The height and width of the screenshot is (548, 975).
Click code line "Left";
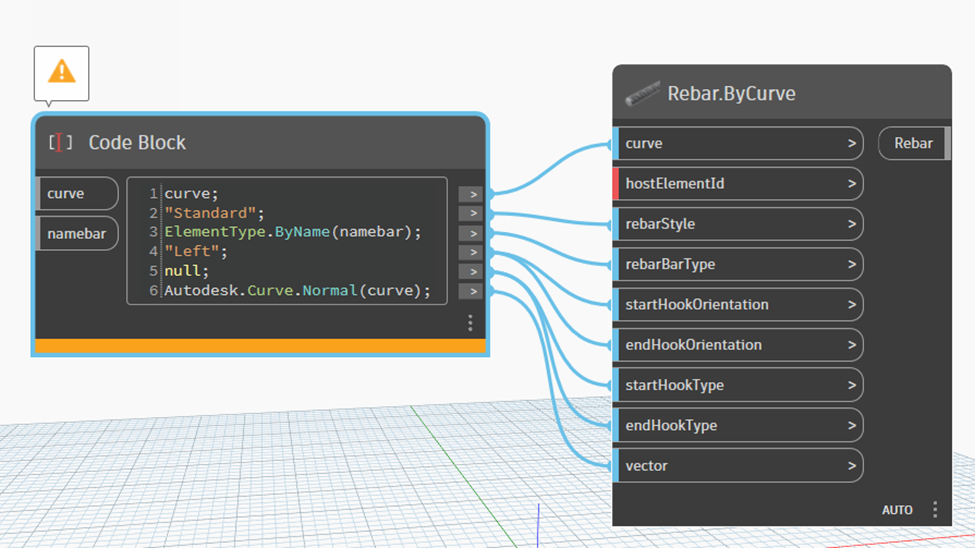pos(196,251)
